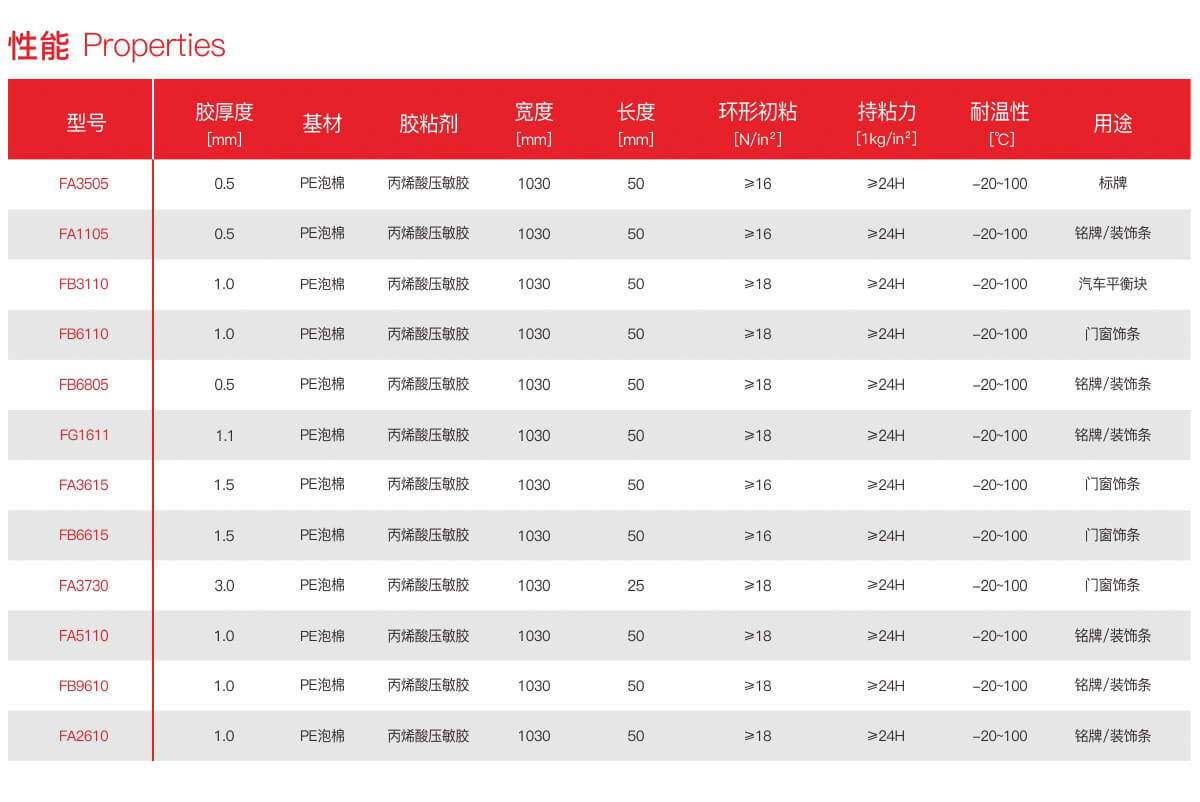Click the 型号 column header

pyautogui.click(x=86, y=123)
